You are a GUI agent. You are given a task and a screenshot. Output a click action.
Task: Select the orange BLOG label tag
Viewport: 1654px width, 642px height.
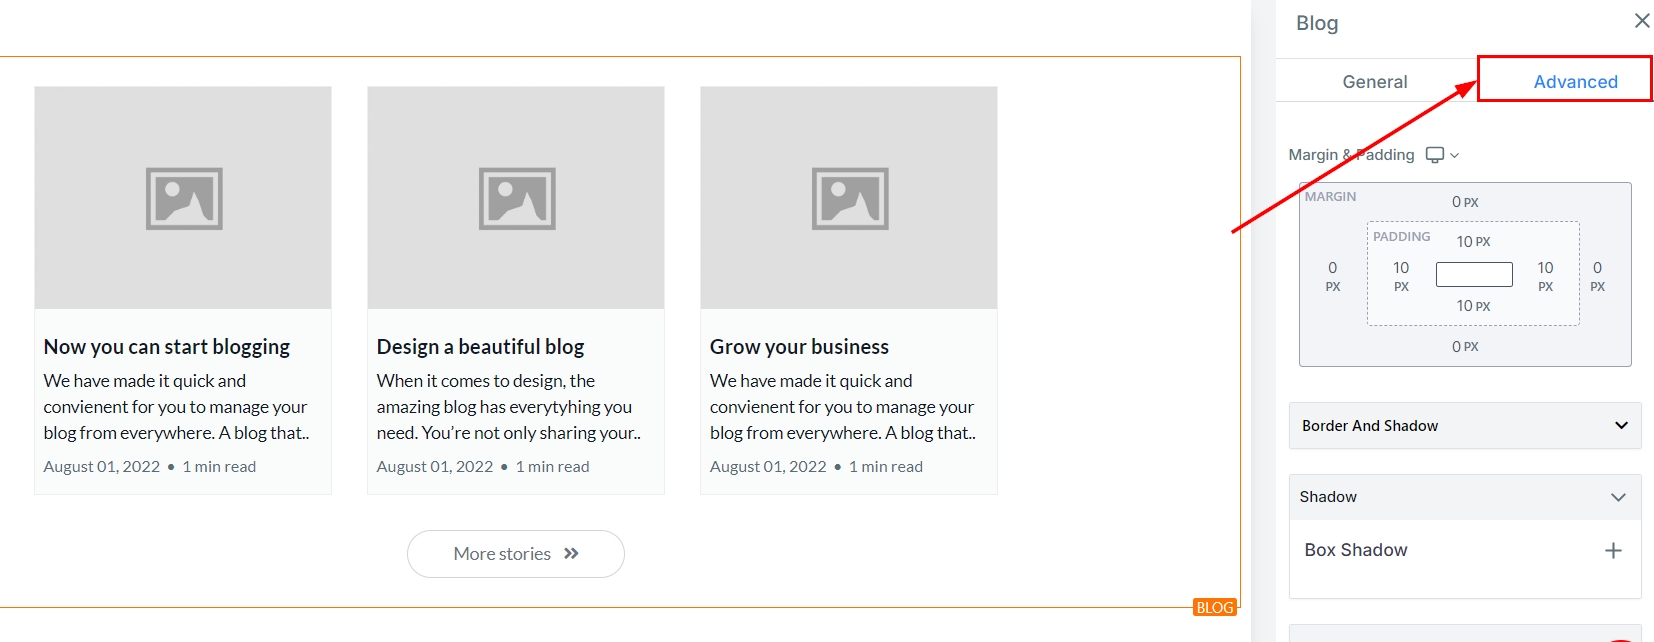1215,607
